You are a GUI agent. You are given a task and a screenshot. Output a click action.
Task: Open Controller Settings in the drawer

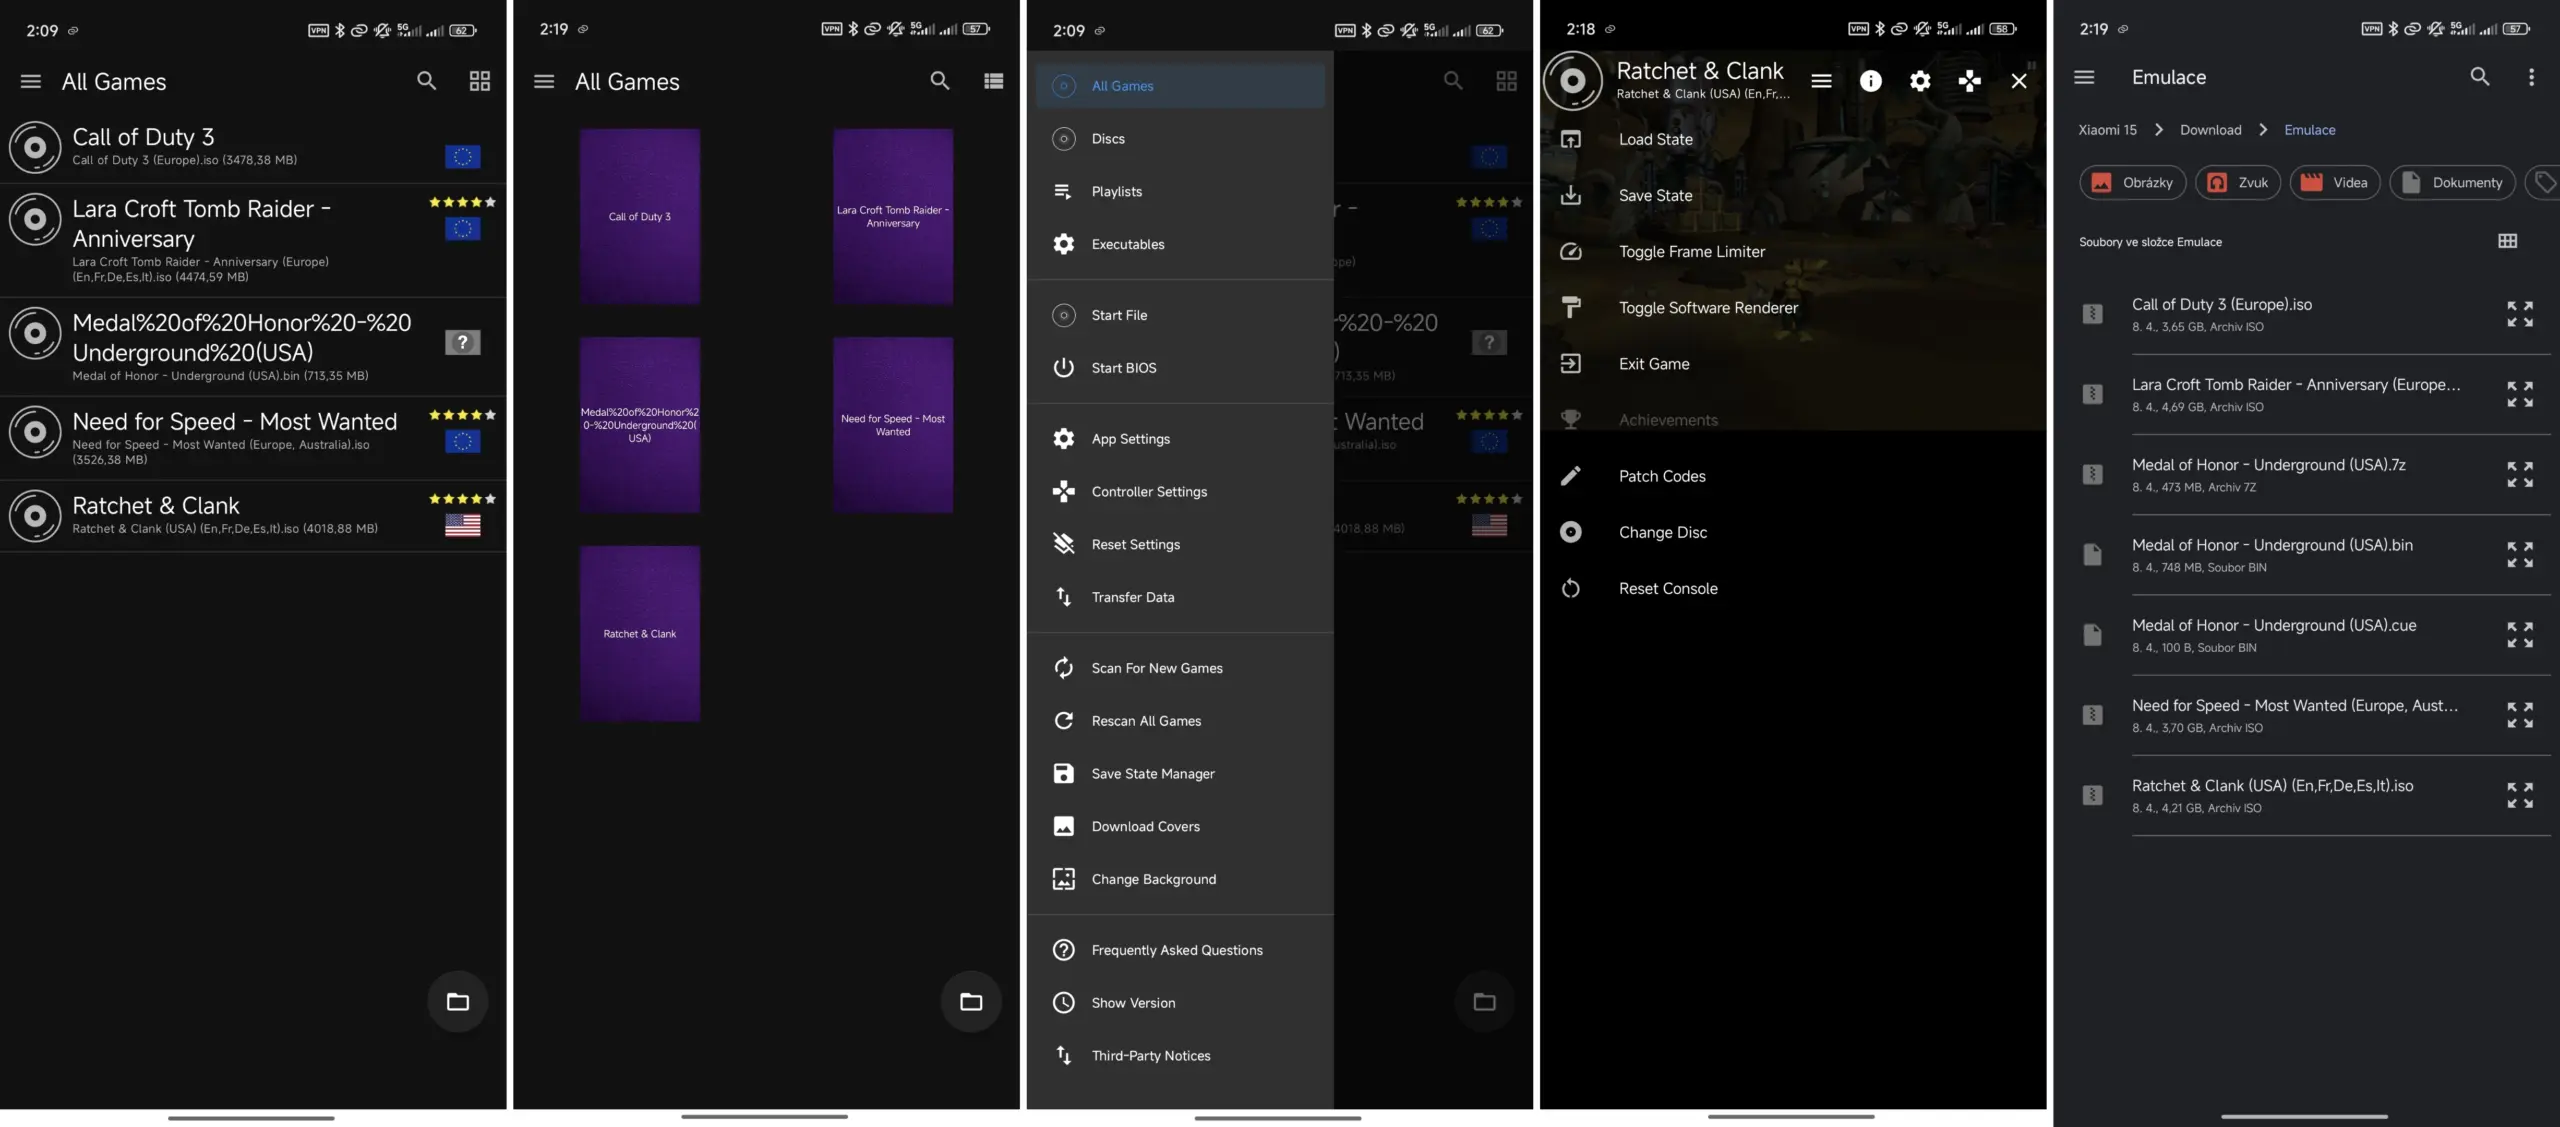click(x=1180, y=492)
